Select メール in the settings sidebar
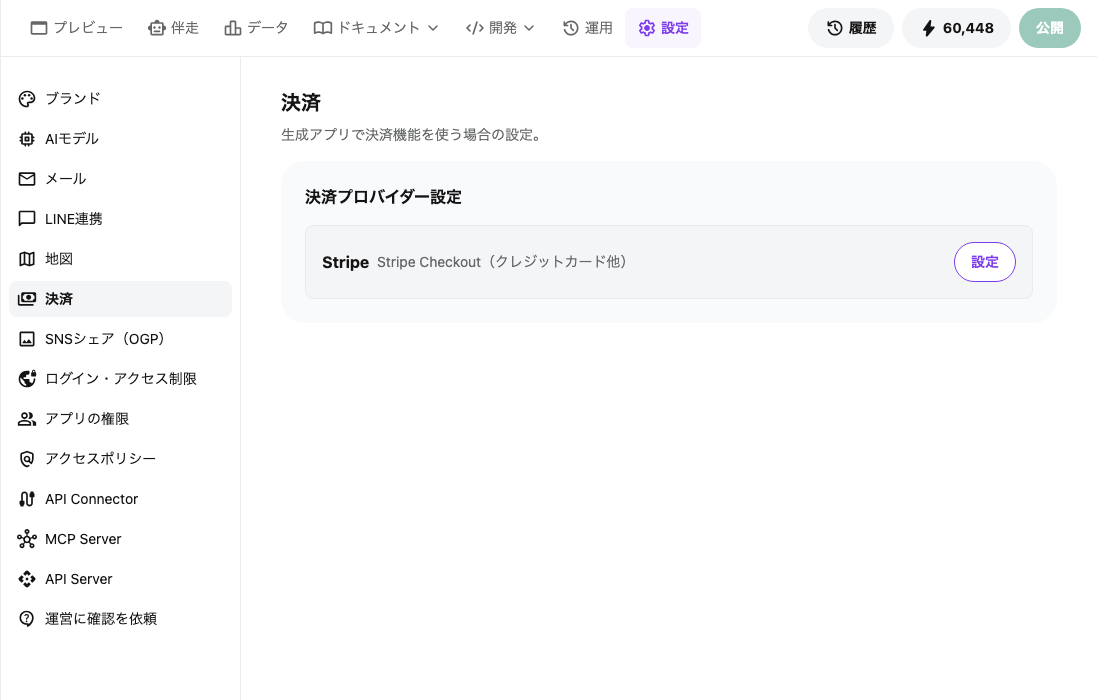 [x=120, y=179]
